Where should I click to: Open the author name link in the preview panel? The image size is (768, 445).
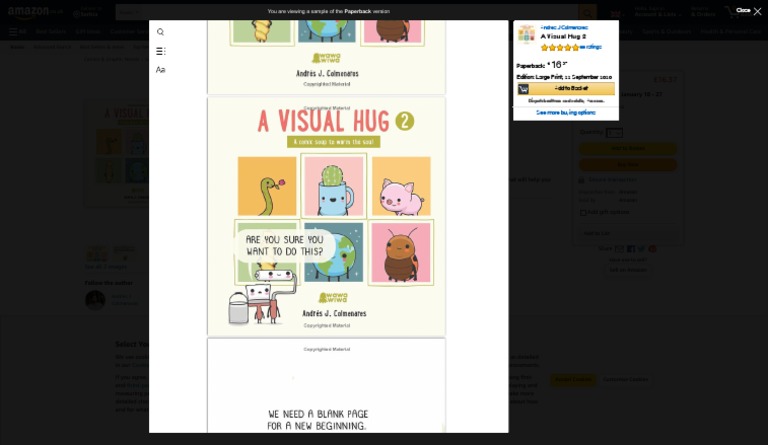(564, 27)
